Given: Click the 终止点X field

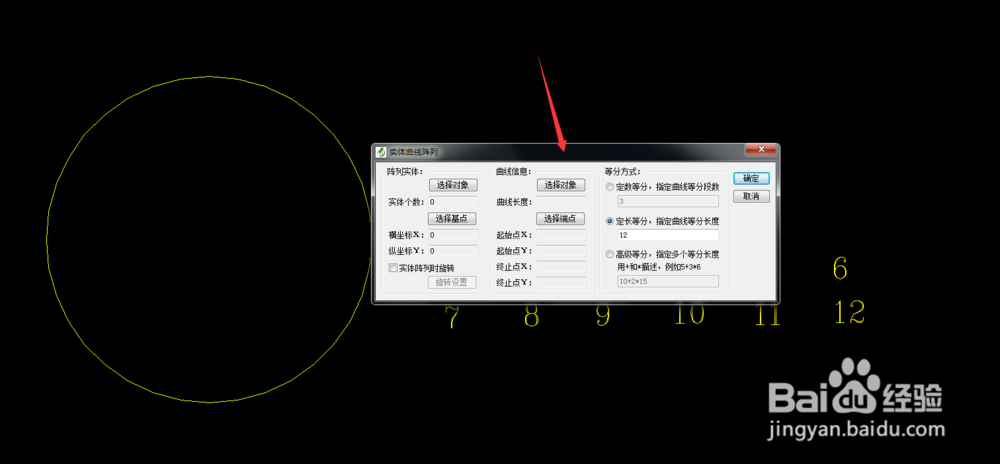Looking at the screenshot, I should coord(561,266).
